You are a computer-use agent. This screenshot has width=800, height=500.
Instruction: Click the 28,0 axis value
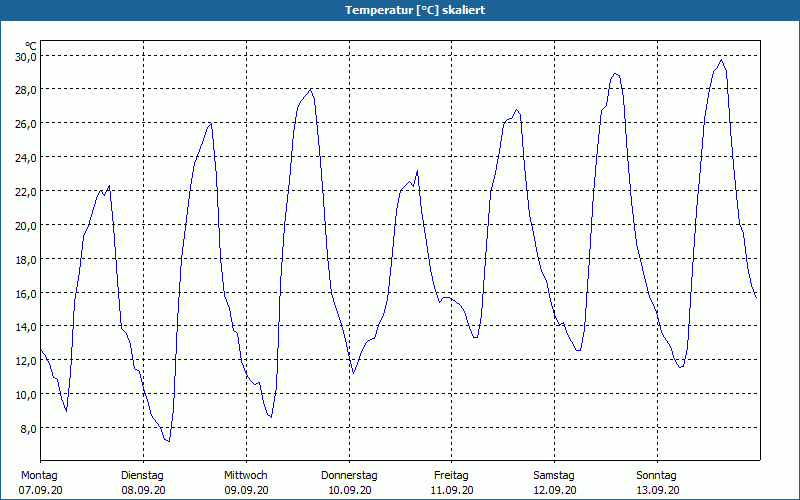(x=26, y=90)
